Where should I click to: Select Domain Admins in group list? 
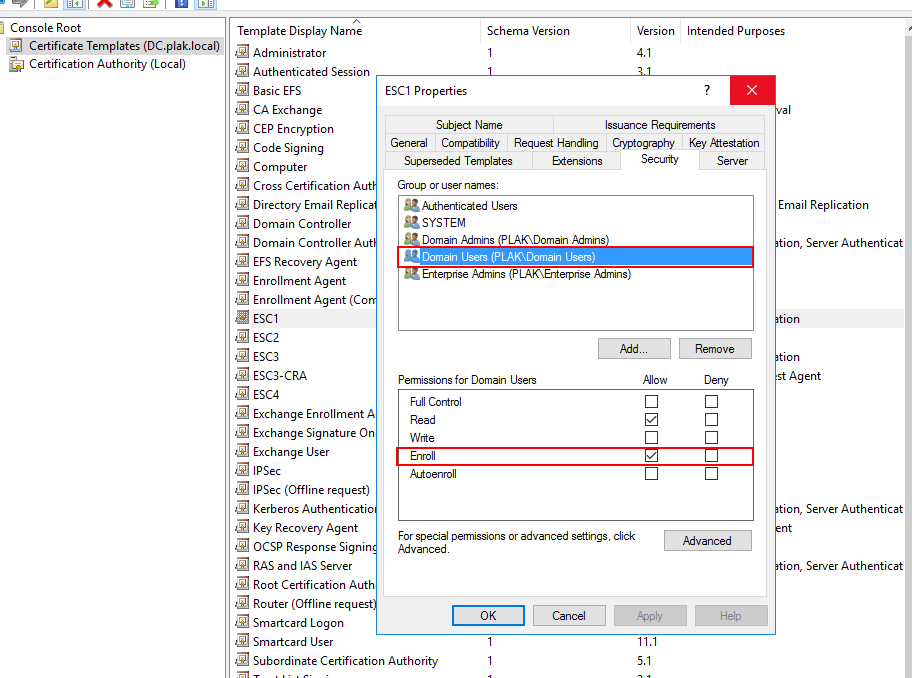click(515, 240)
